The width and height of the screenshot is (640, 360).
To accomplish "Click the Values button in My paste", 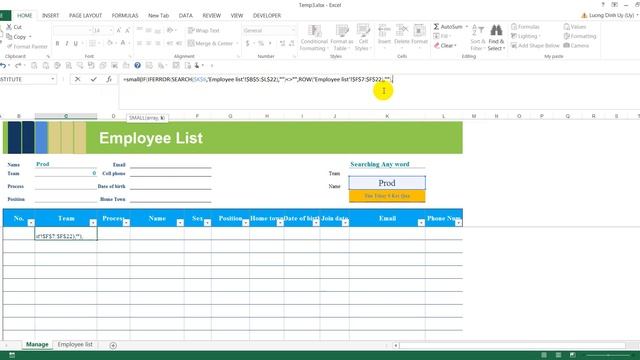I will click(575, 27).
